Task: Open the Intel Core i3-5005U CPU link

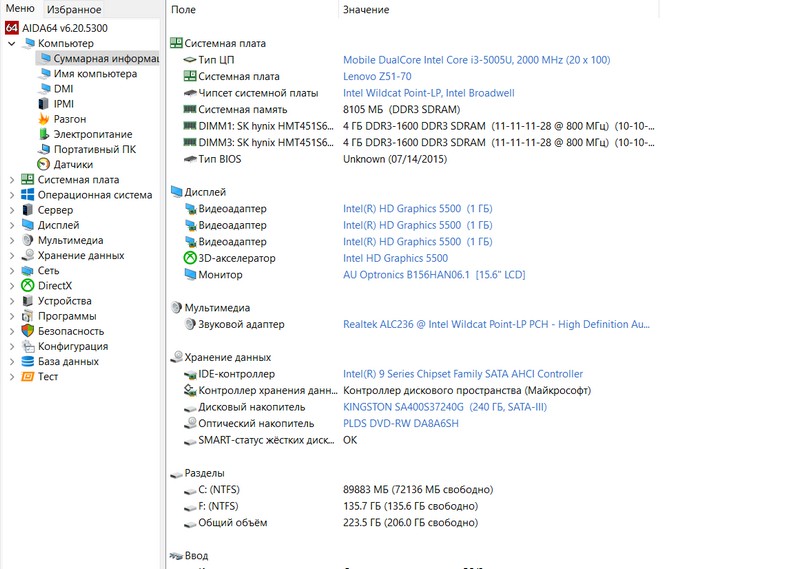Action: click(x=476, y=60)
